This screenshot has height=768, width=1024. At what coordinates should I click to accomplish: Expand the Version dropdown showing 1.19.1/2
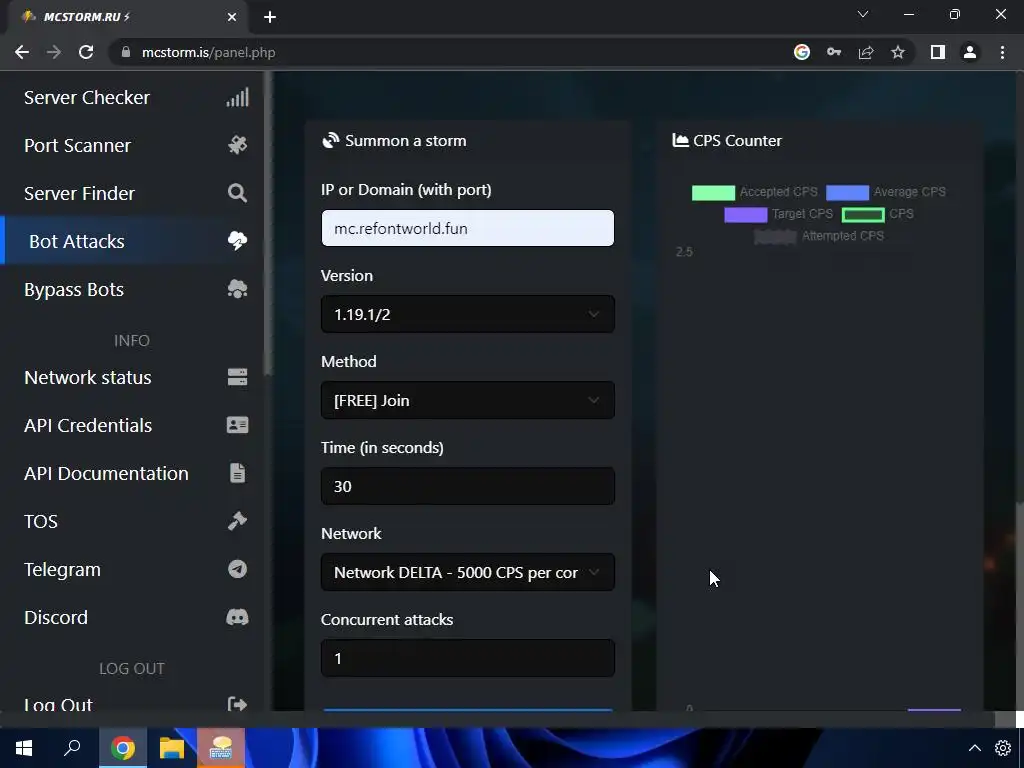pos(468,314)
